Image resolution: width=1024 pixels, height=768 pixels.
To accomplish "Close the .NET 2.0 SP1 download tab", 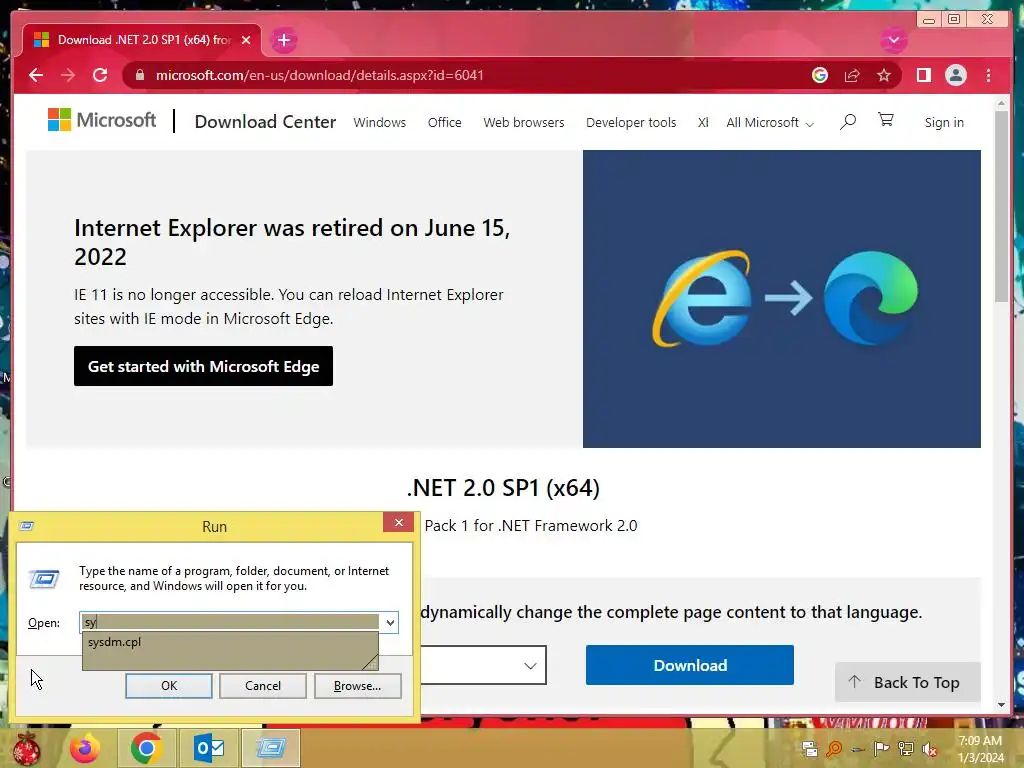I will pos(246,40).
